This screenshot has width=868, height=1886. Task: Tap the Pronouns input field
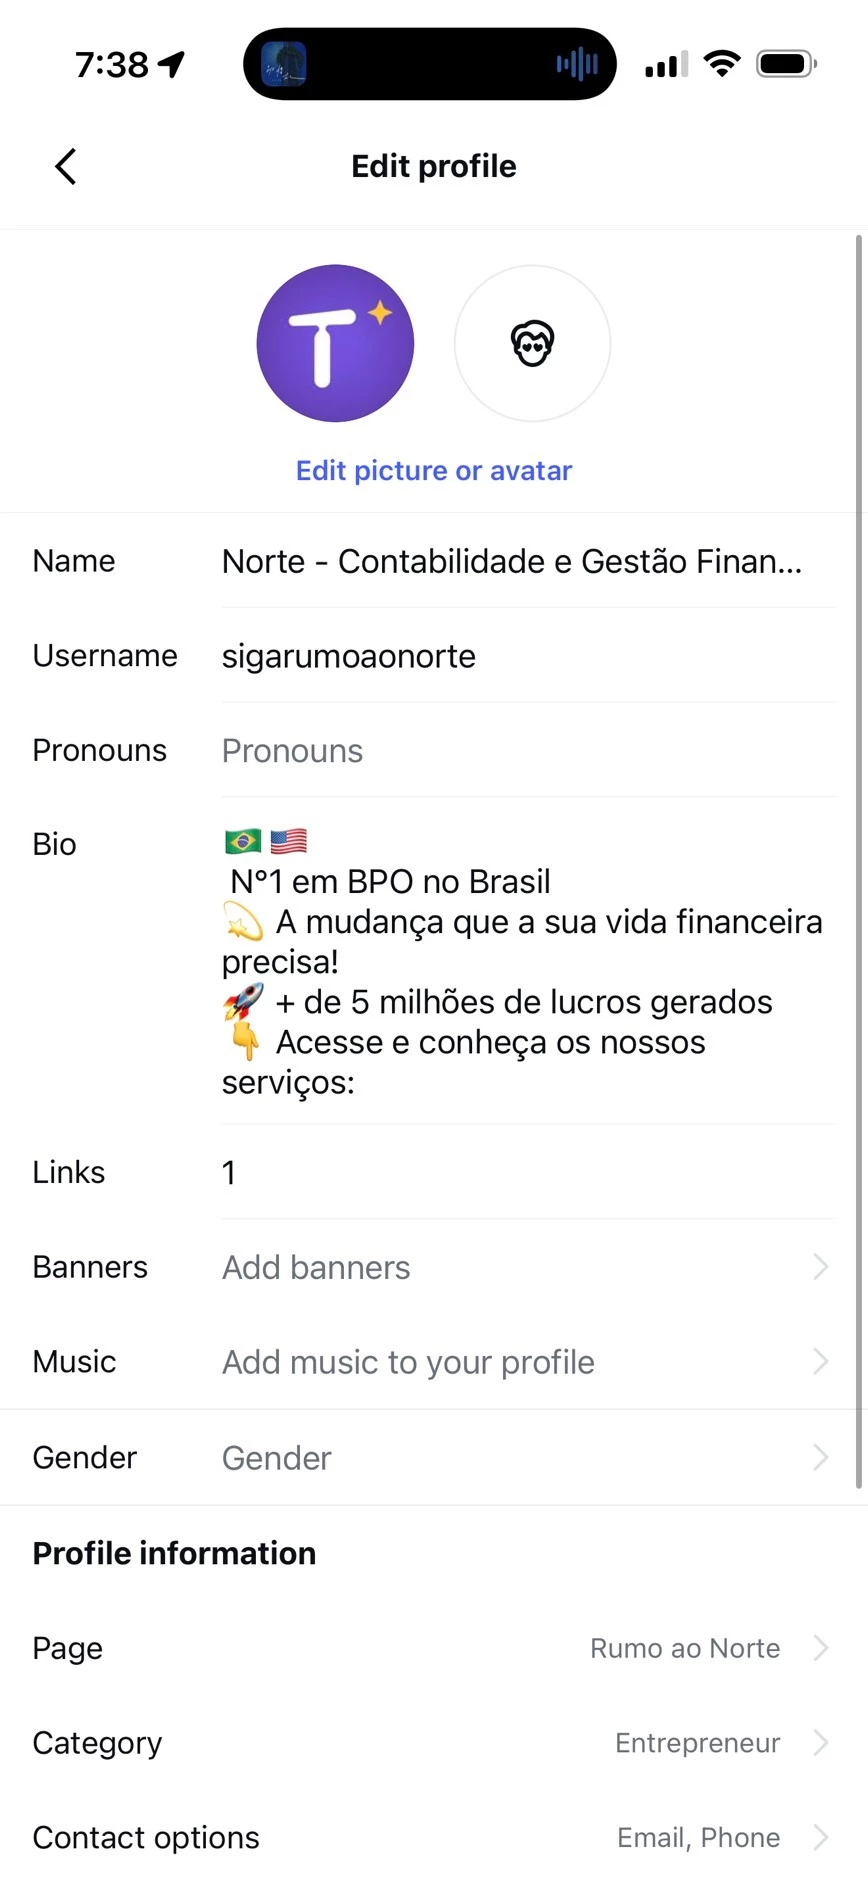(528, 750)
